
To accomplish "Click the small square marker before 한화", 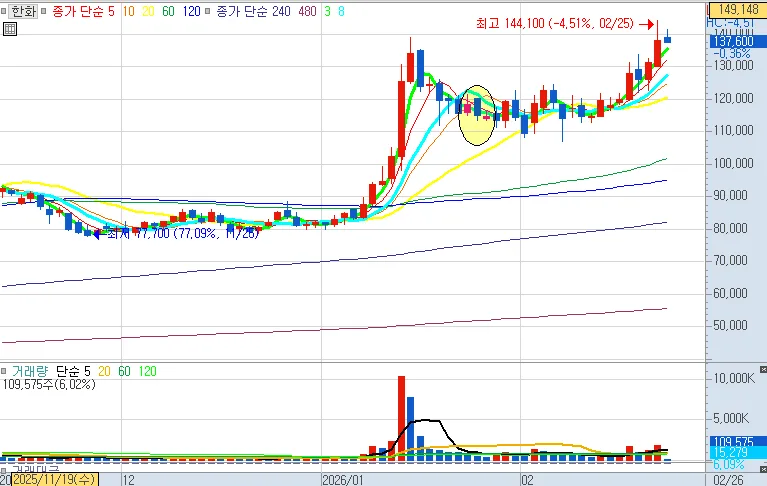I will click(x=5, y=11).
